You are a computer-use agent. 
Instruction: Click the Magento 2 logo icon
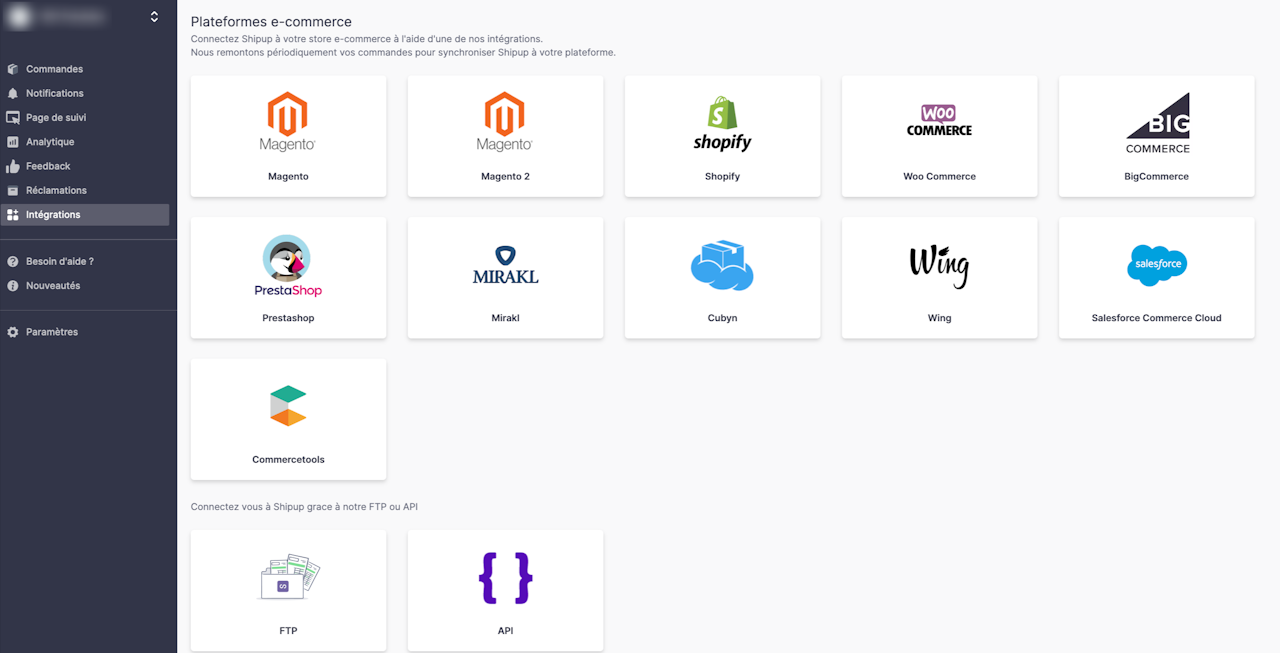(x=505, y=122)
